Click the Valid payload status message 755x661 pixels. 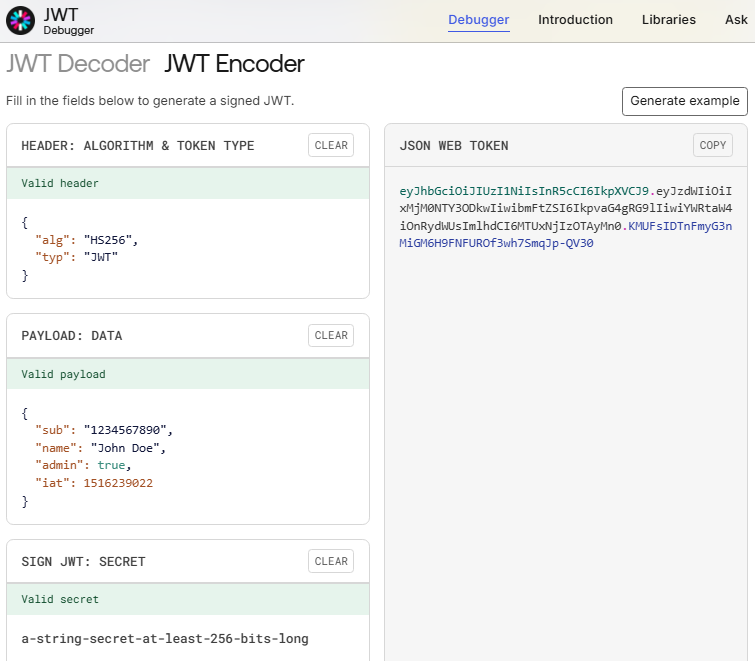coord(63,374)
